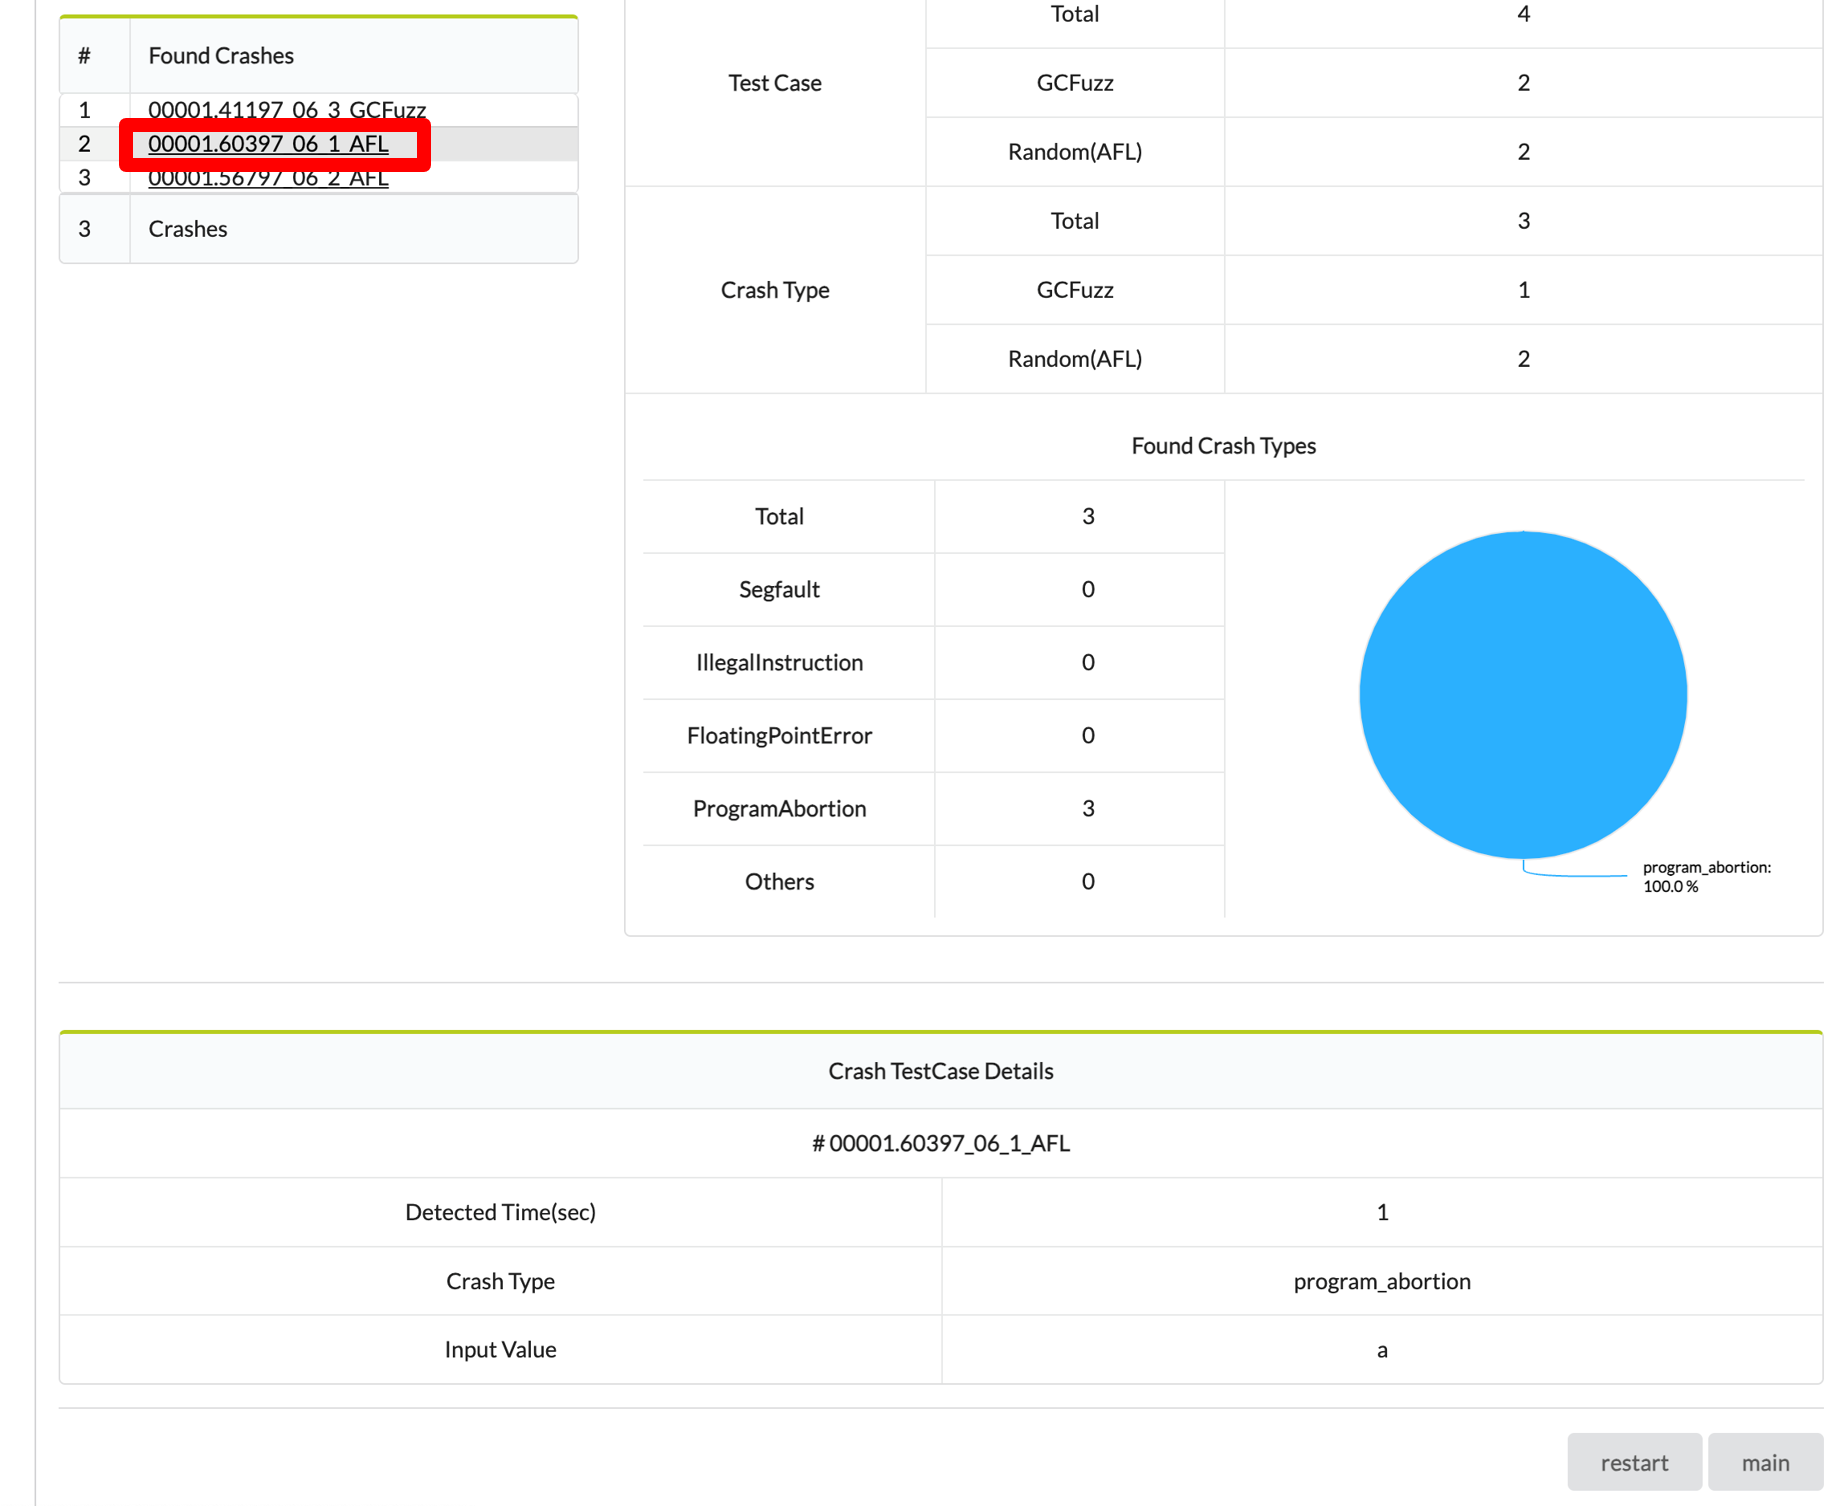The width and height of the screenshot is (1844, 1506).
Task: Click the ProgramAbortion row label
Action: pos(779,808)
